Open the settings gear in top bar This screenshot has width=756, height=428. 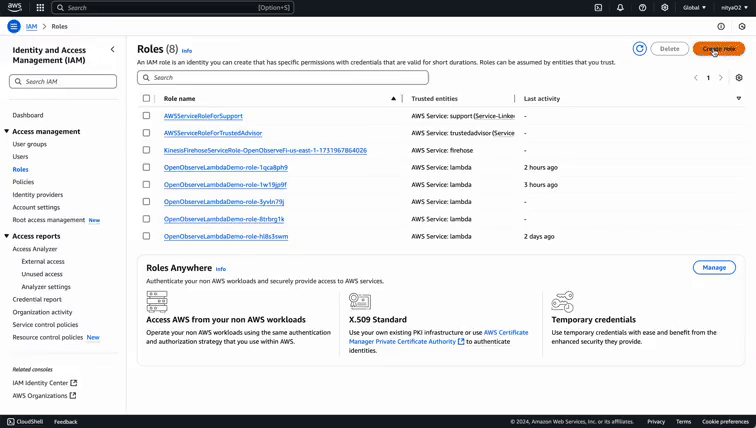click(665, 8)
